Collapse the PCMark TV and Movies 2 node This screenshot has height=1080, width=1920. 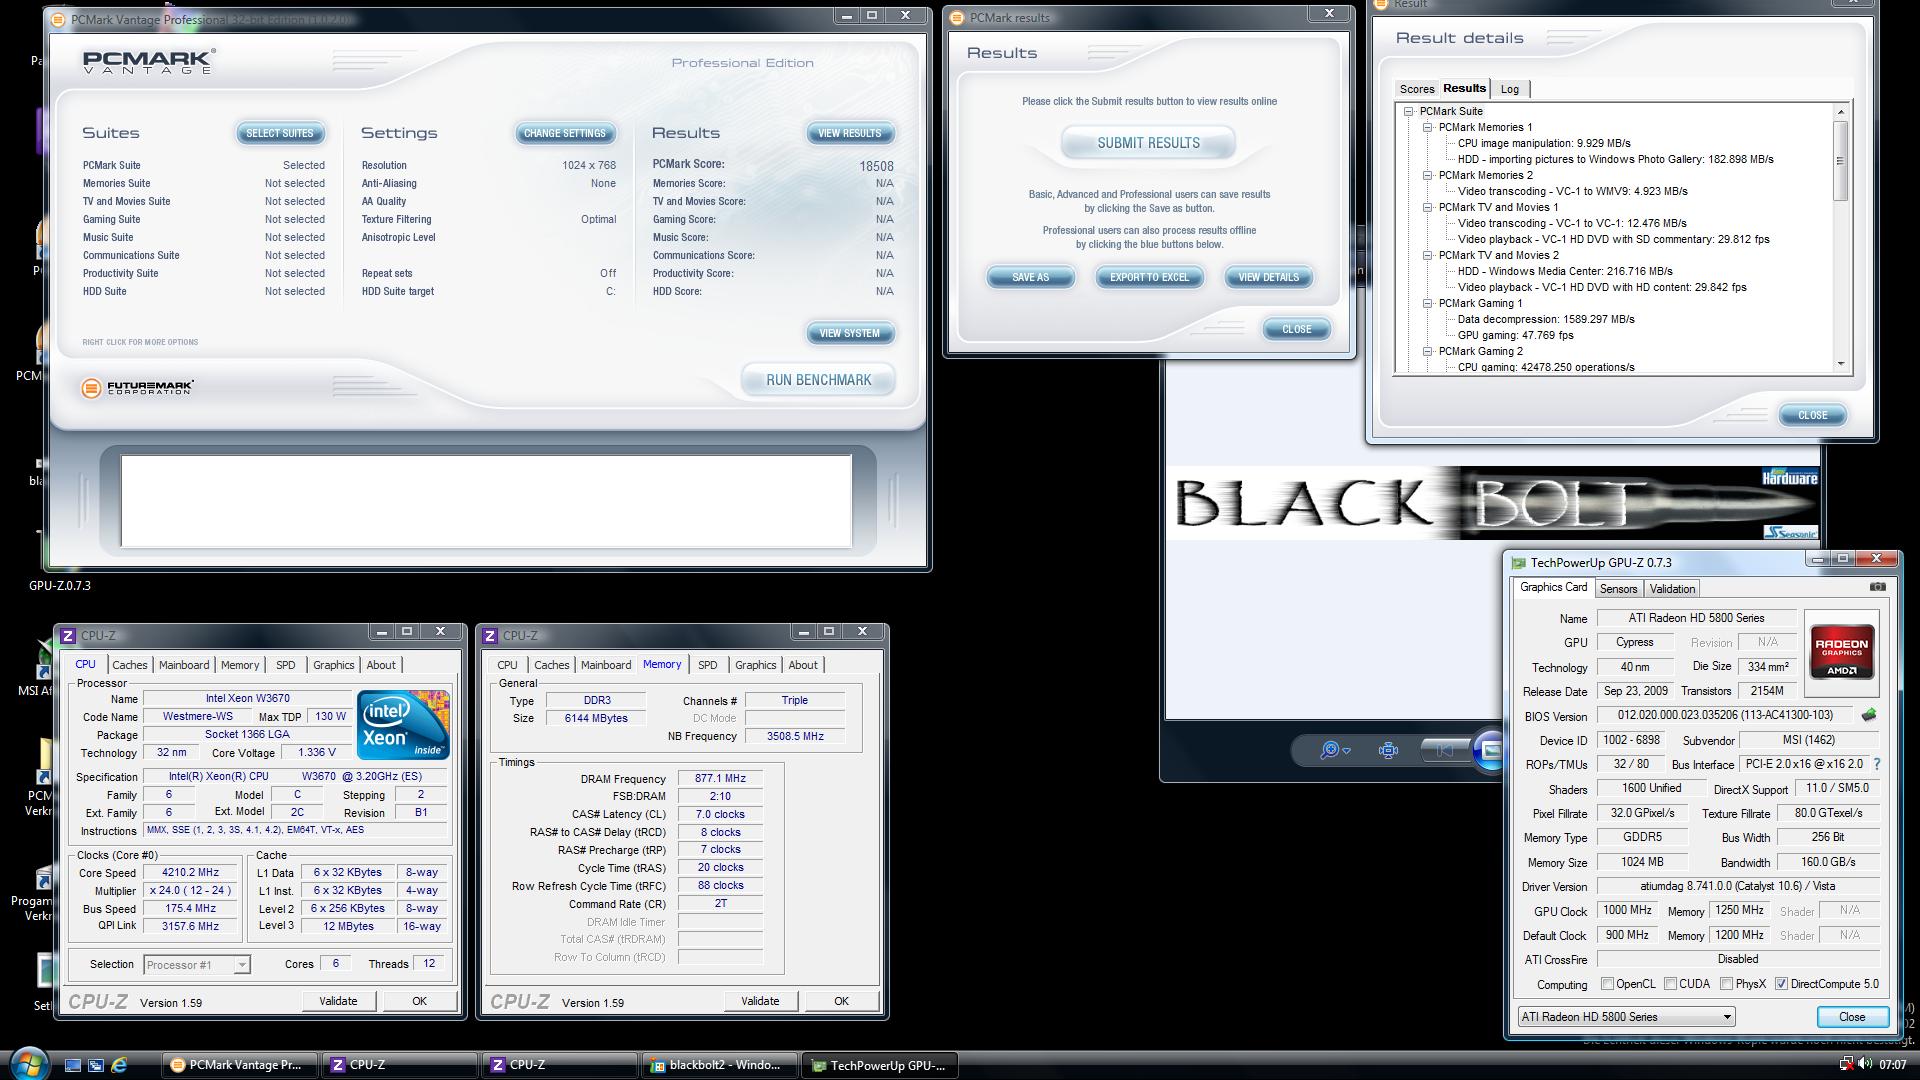pyautogui.click(x=1428, y=256)
